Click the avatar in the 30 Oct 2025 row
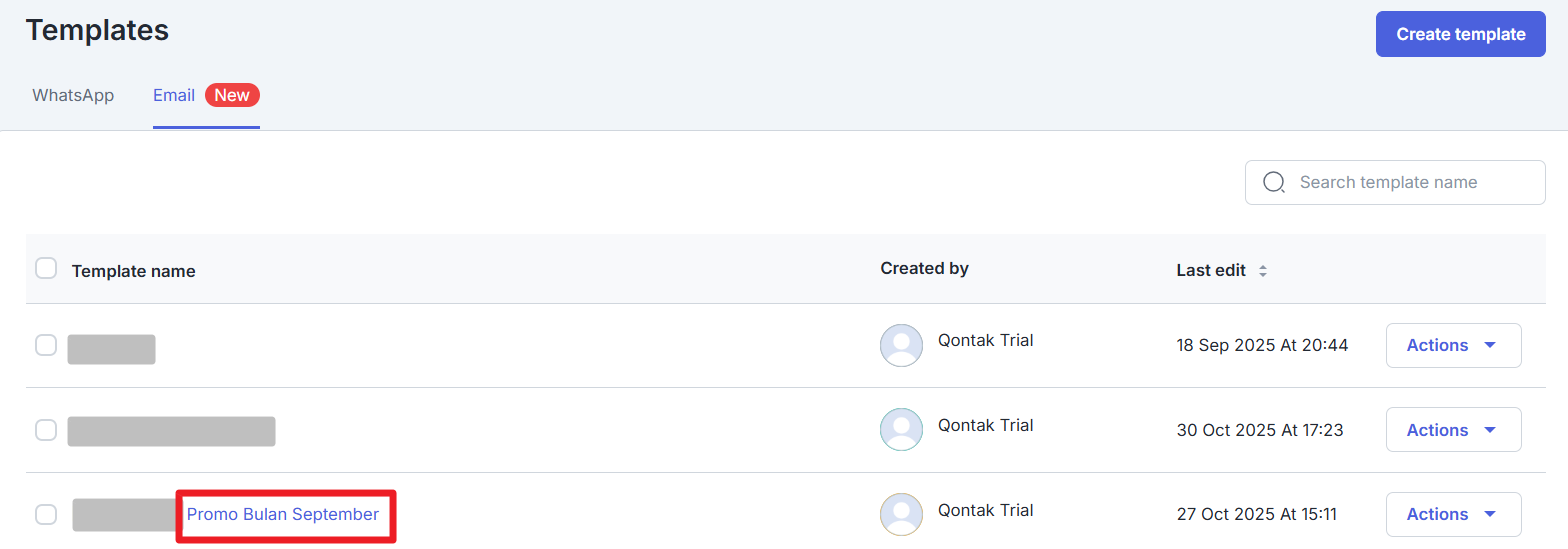Viewport: 1568px width, 549px height. (x=901, y=430)
